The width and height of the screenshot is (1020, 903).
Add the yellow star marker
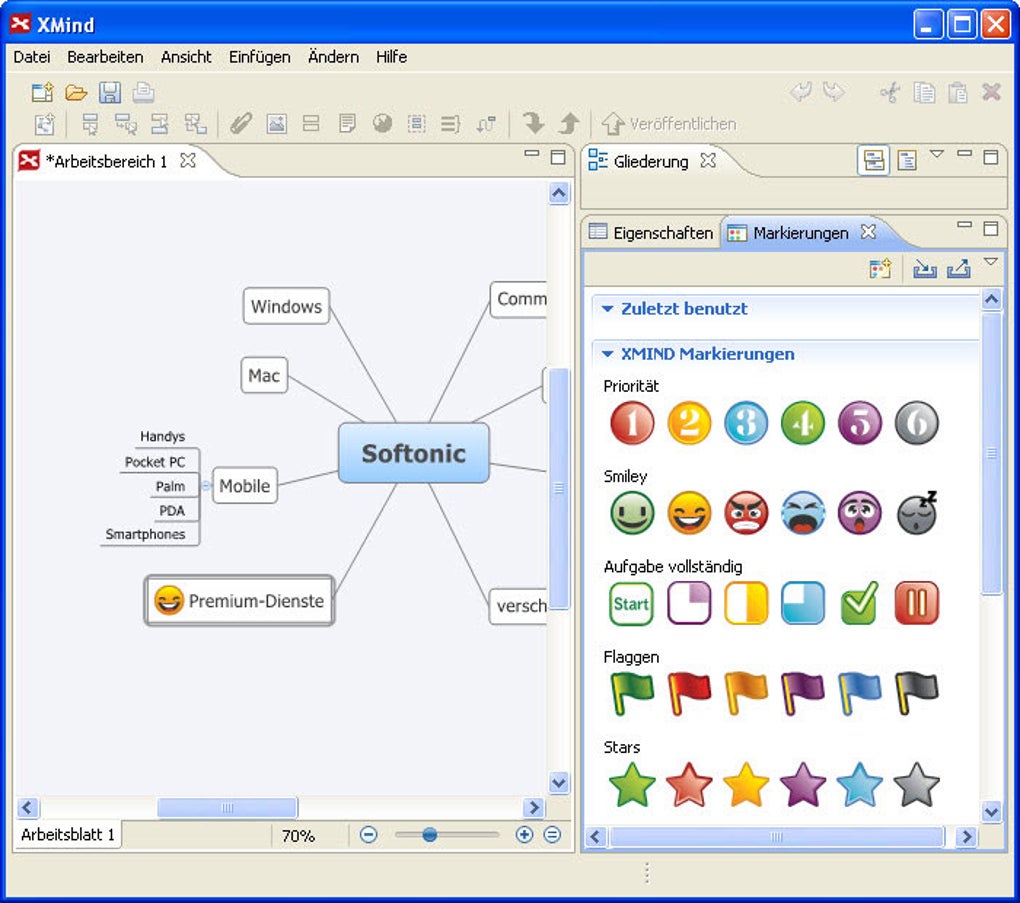click(745, 785)
